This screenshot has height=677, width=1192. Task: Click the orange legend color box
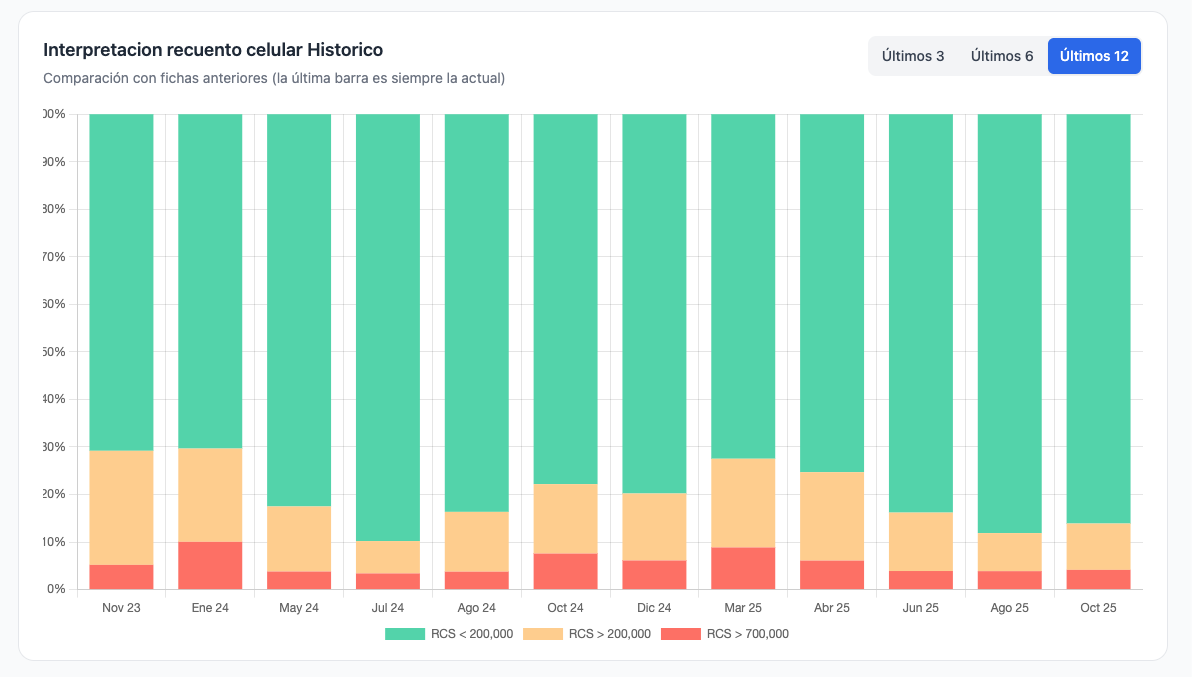pos(543,634)
